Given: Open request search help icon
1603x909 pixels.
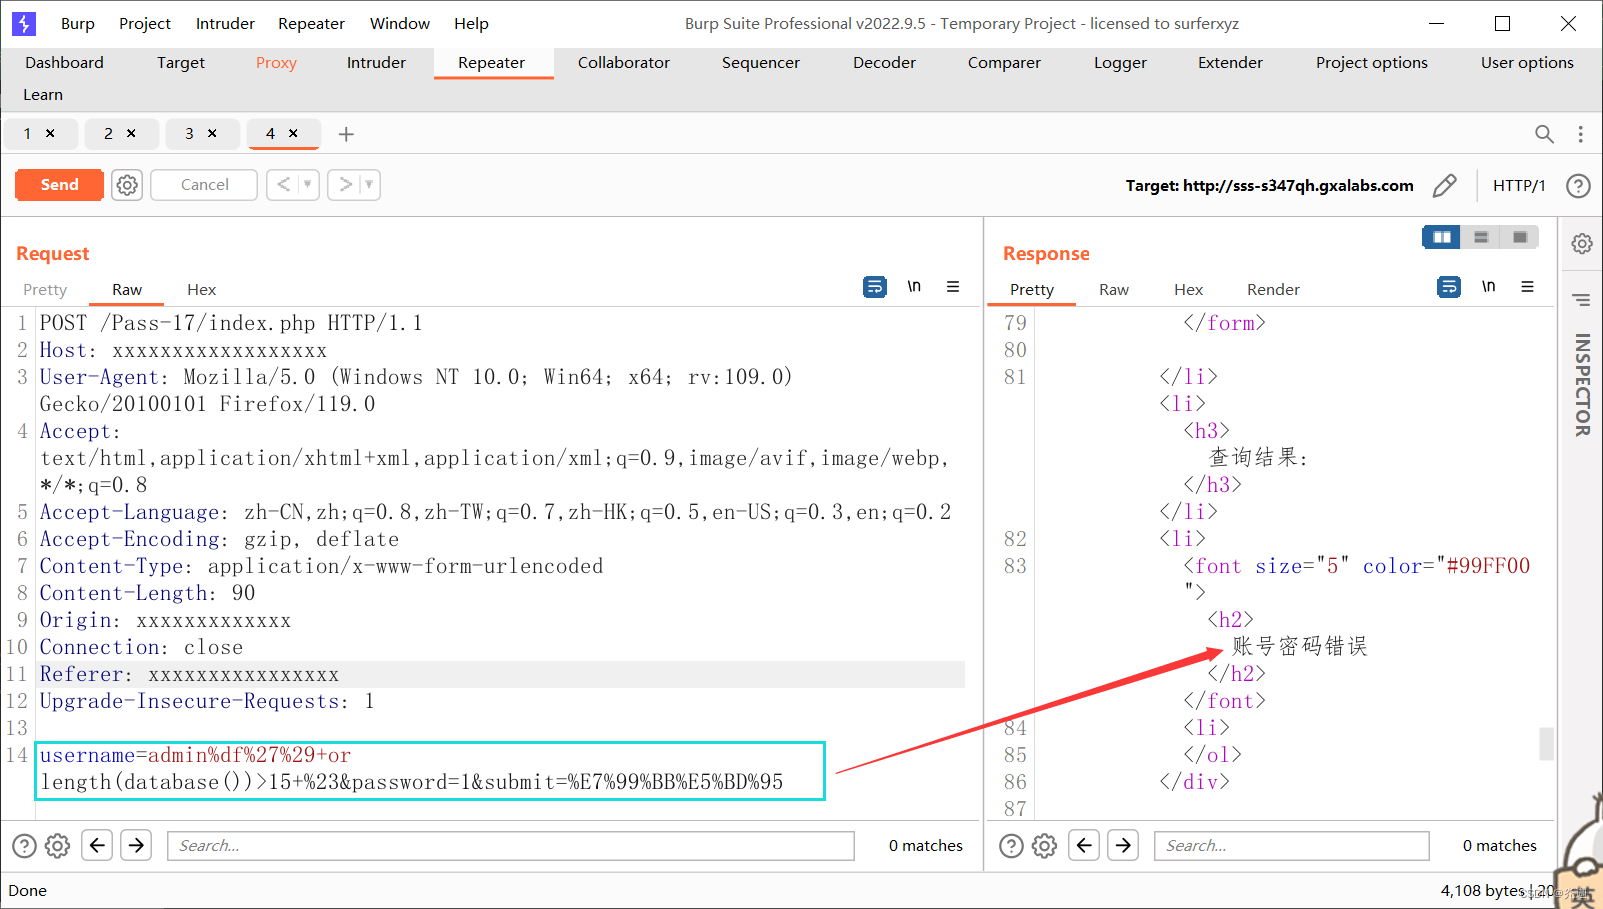Looking at the screenshot, I should tap(24, 846).
